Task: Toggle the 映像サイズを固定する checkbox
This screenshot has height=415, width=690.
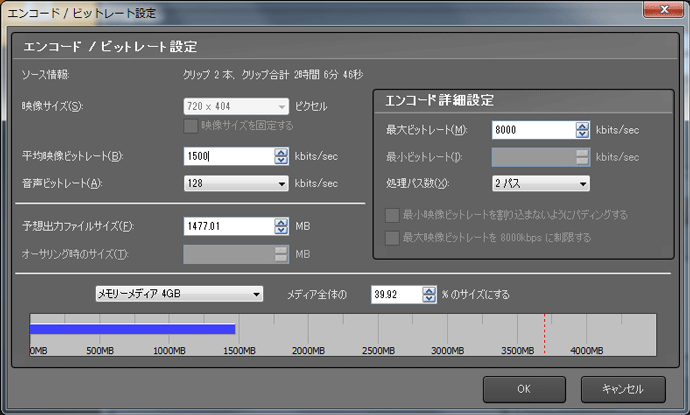Action: tap(192, 126)
